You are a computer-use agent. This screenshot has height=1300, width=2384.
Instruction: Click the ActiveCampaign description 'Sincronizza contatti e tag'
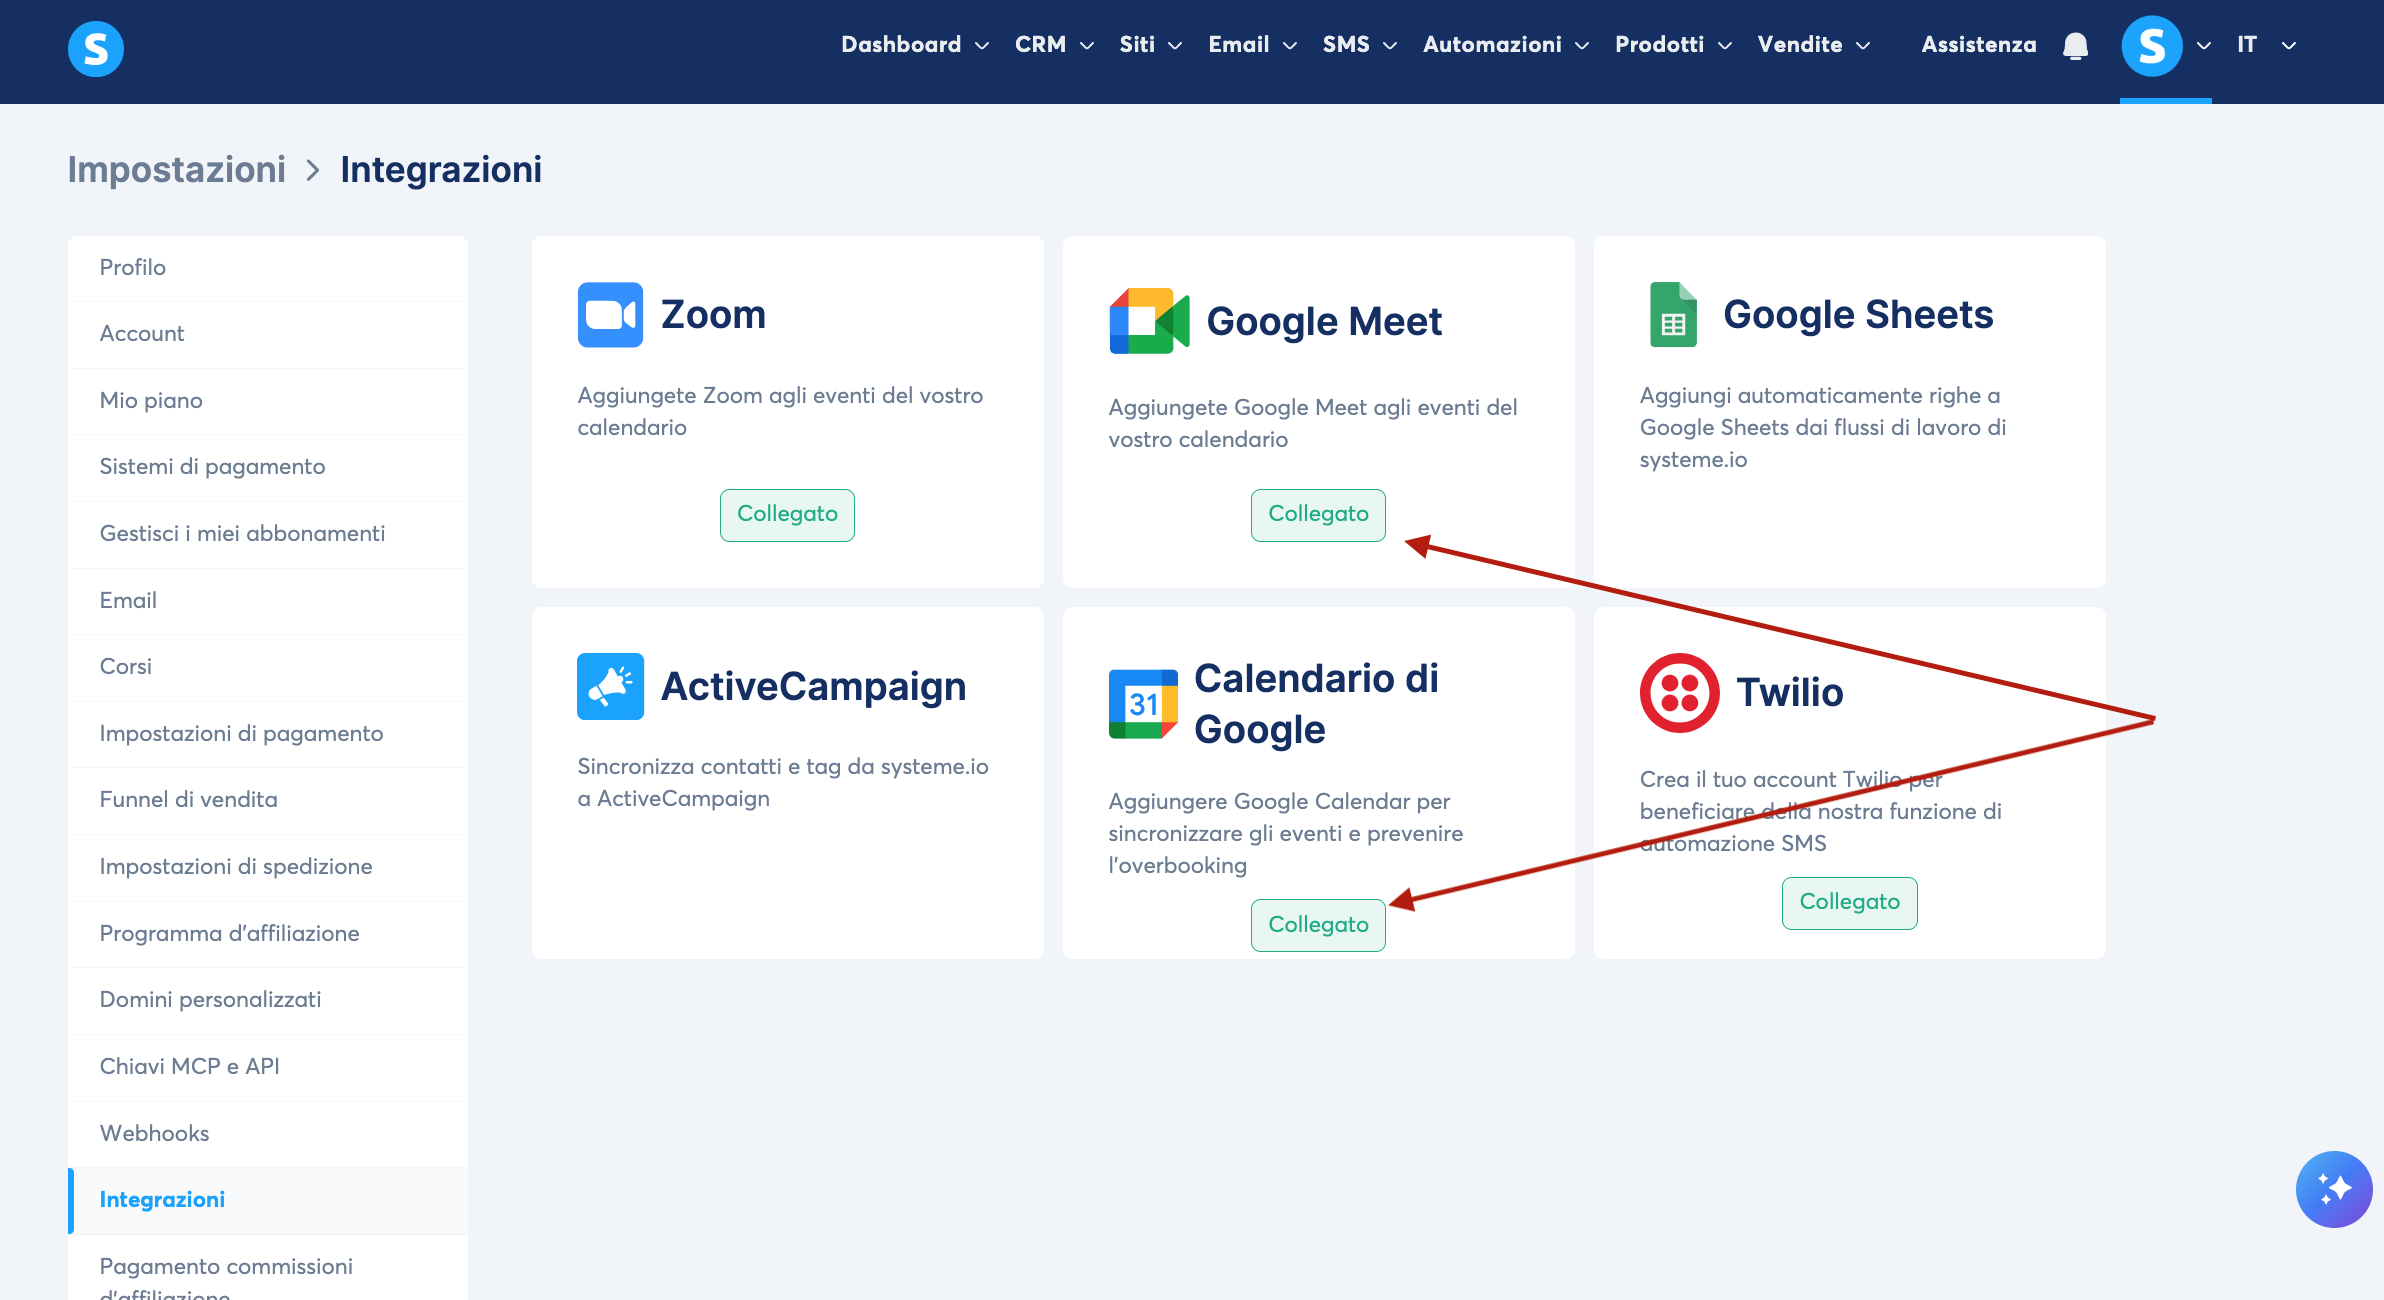(783, 782)
